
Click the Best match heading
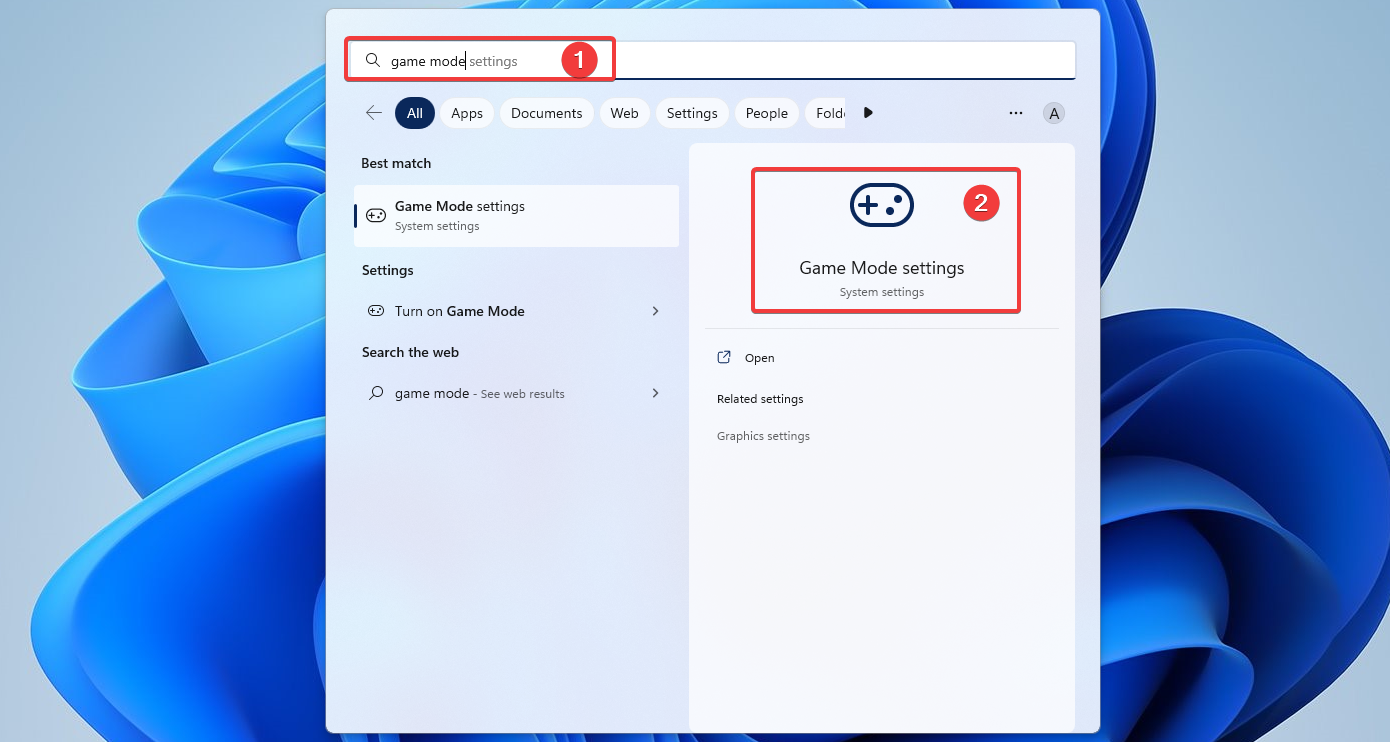[396, 163]
